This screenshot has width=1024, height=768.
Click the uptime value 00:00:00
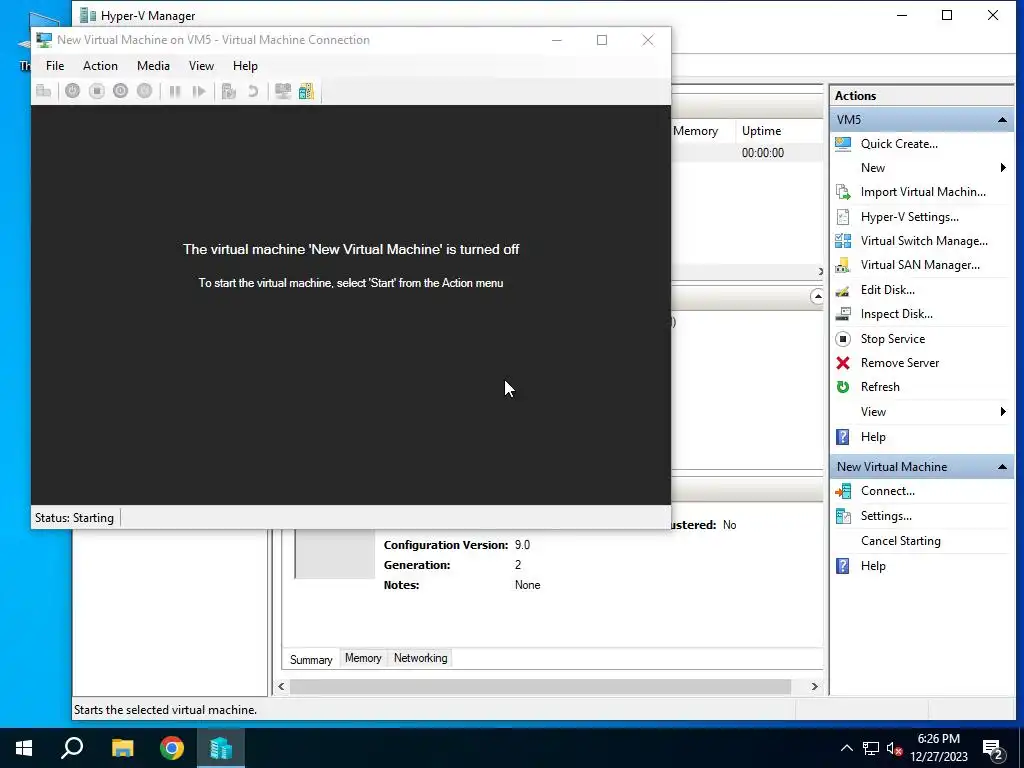coord(762,153)
